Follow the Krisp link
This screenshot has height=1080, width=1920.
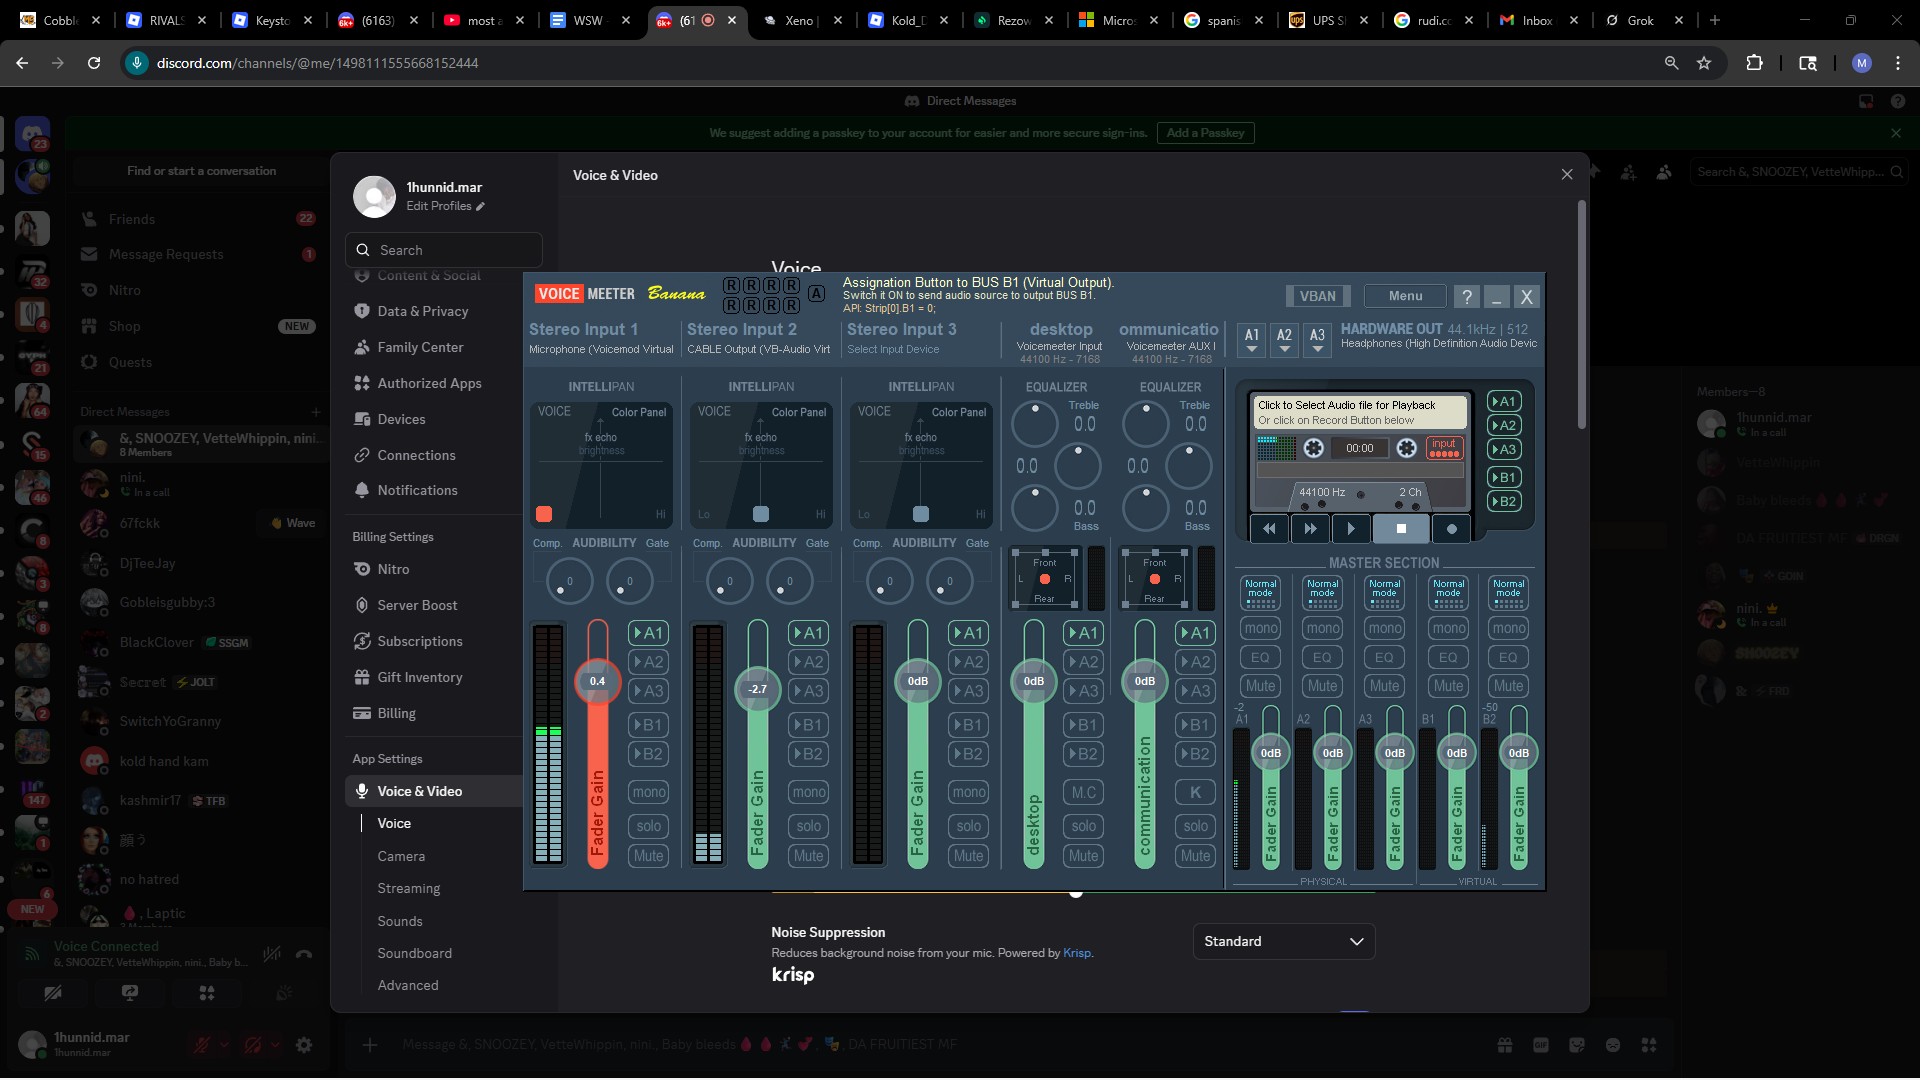click(1077, 953)
